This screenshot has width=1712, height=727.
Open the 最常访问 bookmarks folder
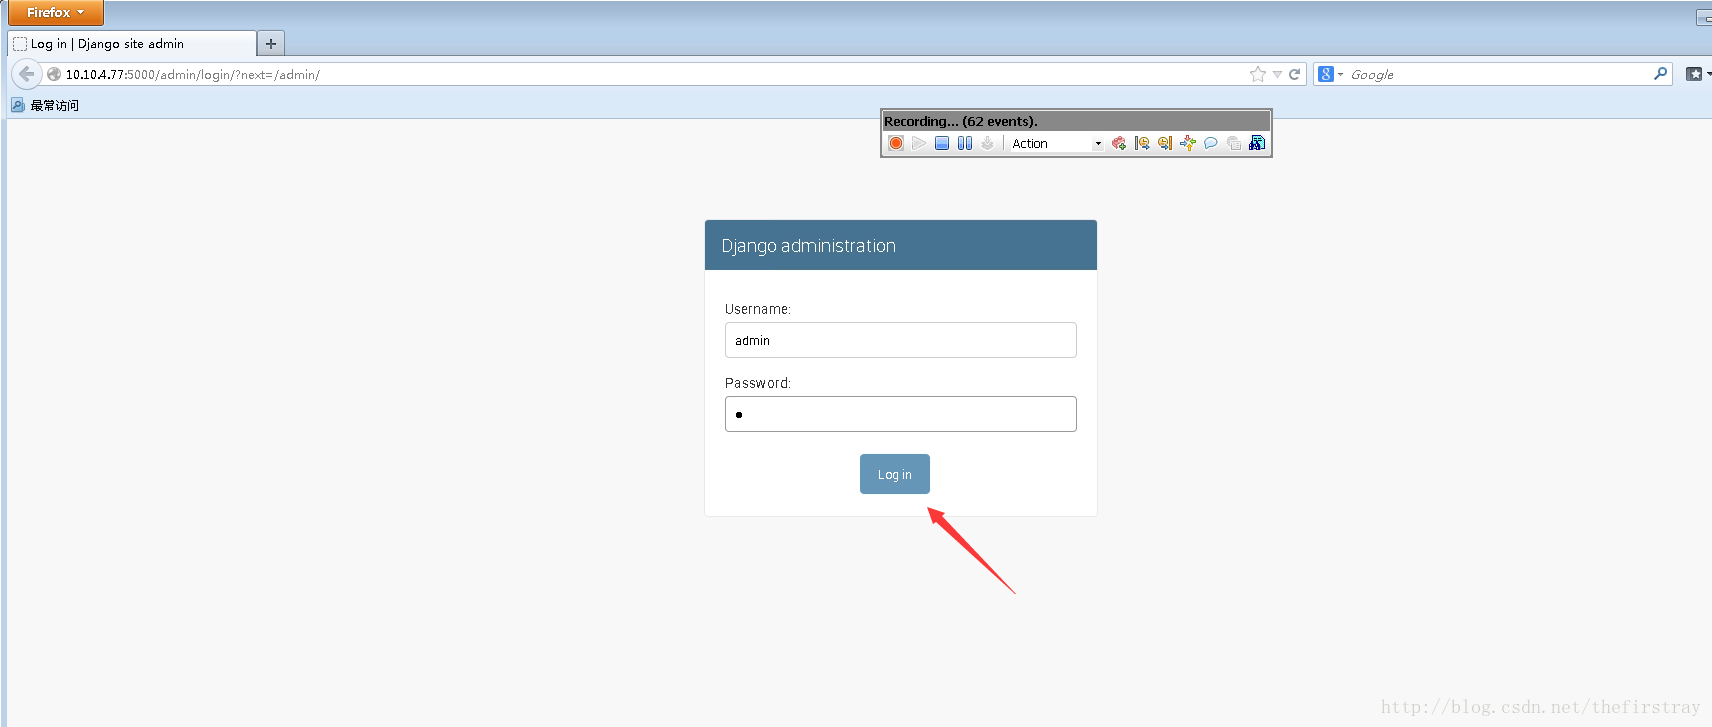coord(45,105)
